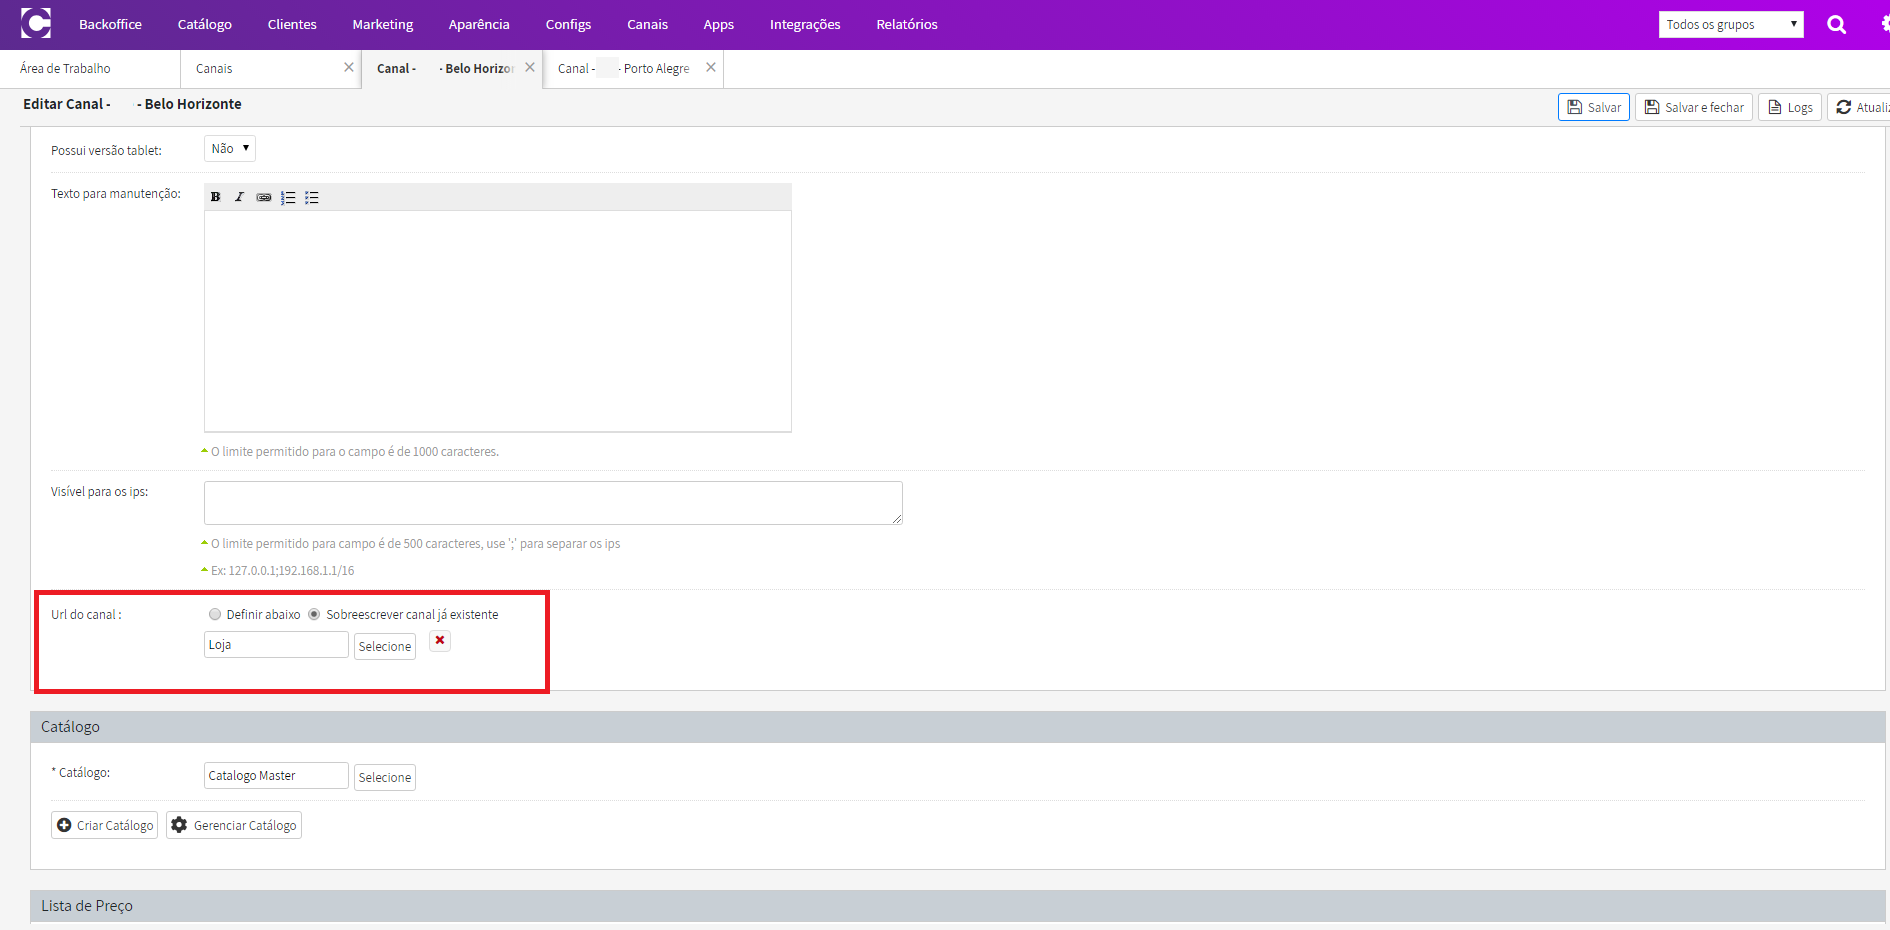1890x930 pixels.
Task: Open the Canais menu in the header
Action: click(648, 24)
